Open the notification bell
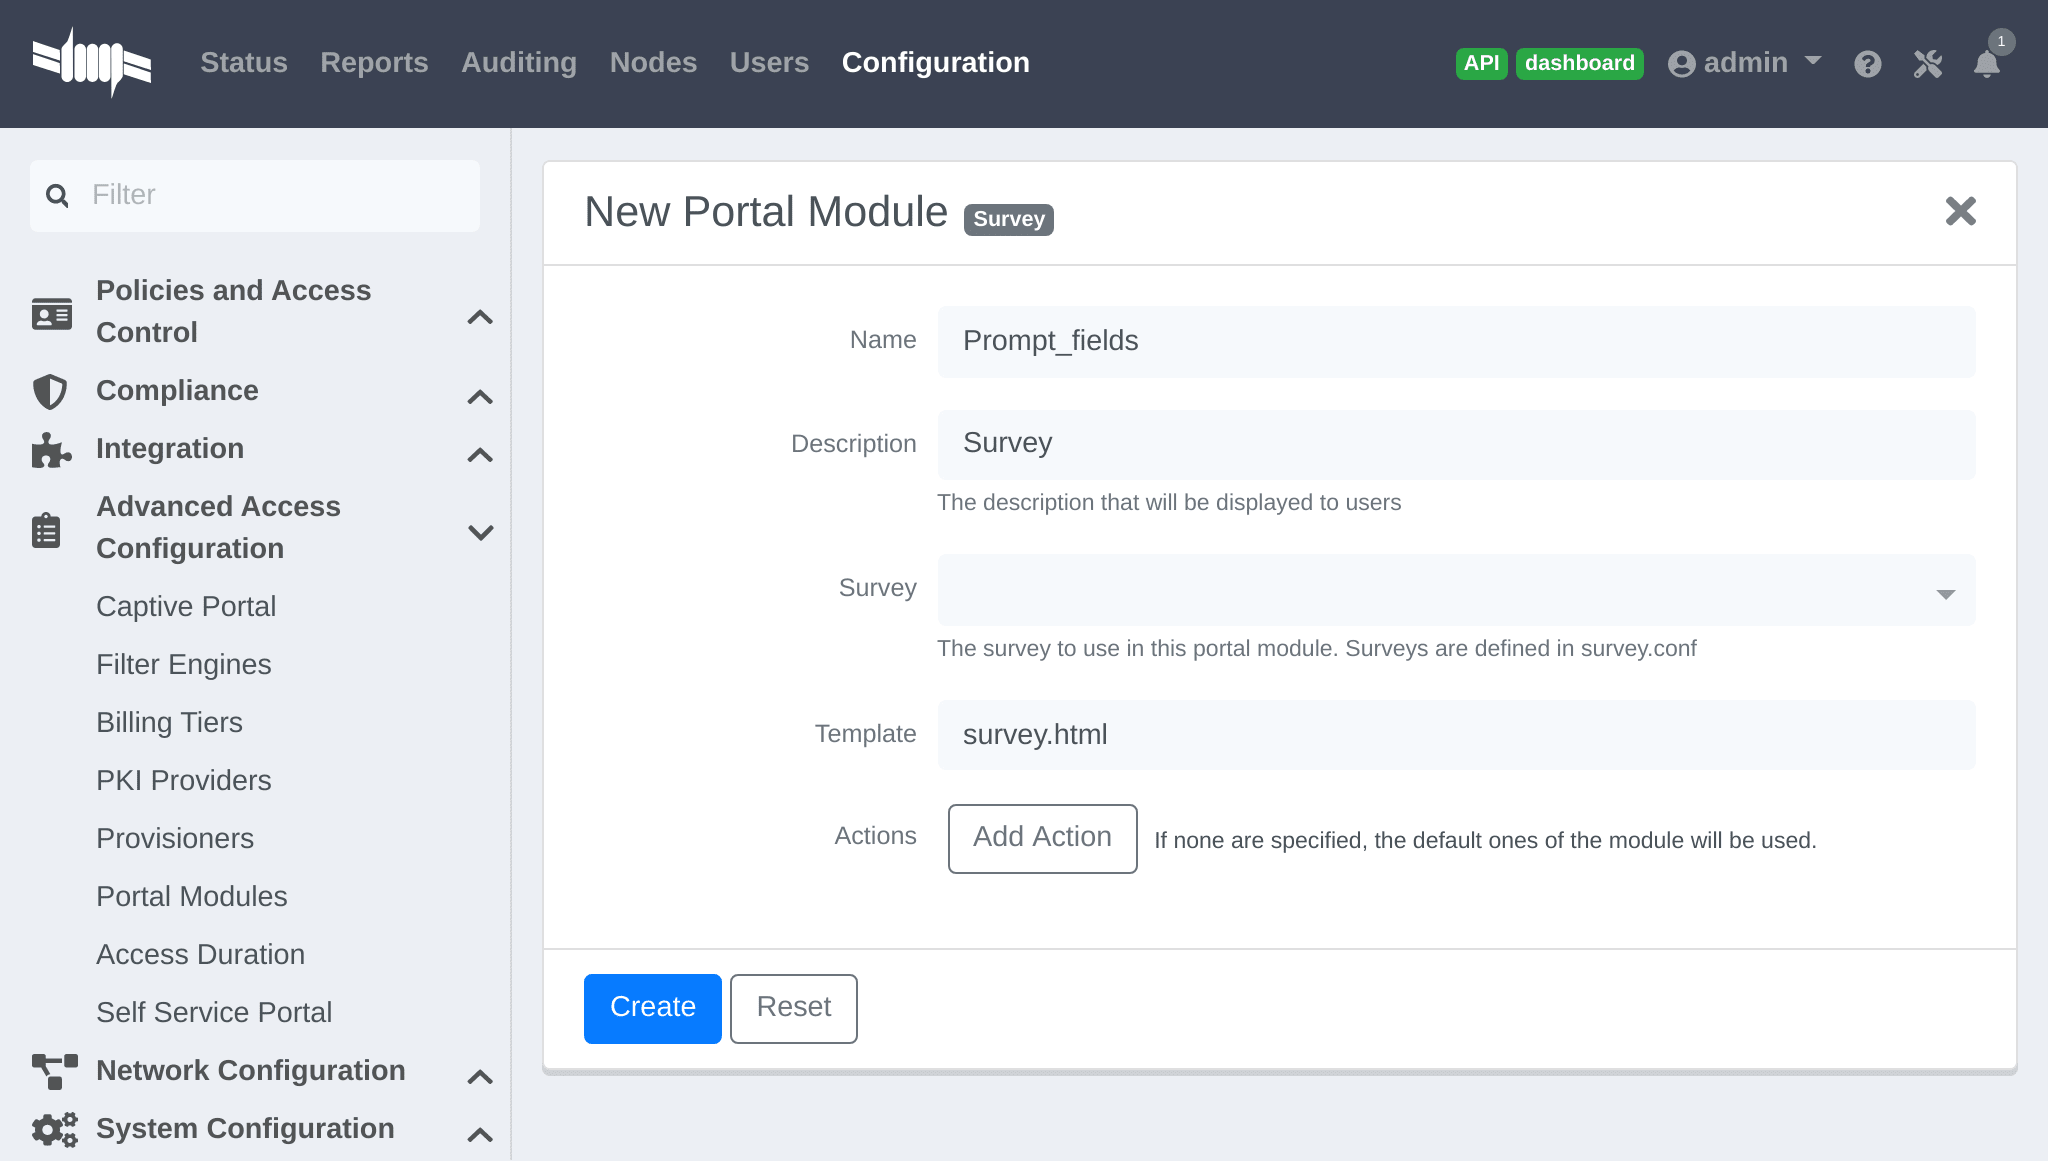The height and width of the screenshot is (1161, 2048). [x=1987, y=65]
